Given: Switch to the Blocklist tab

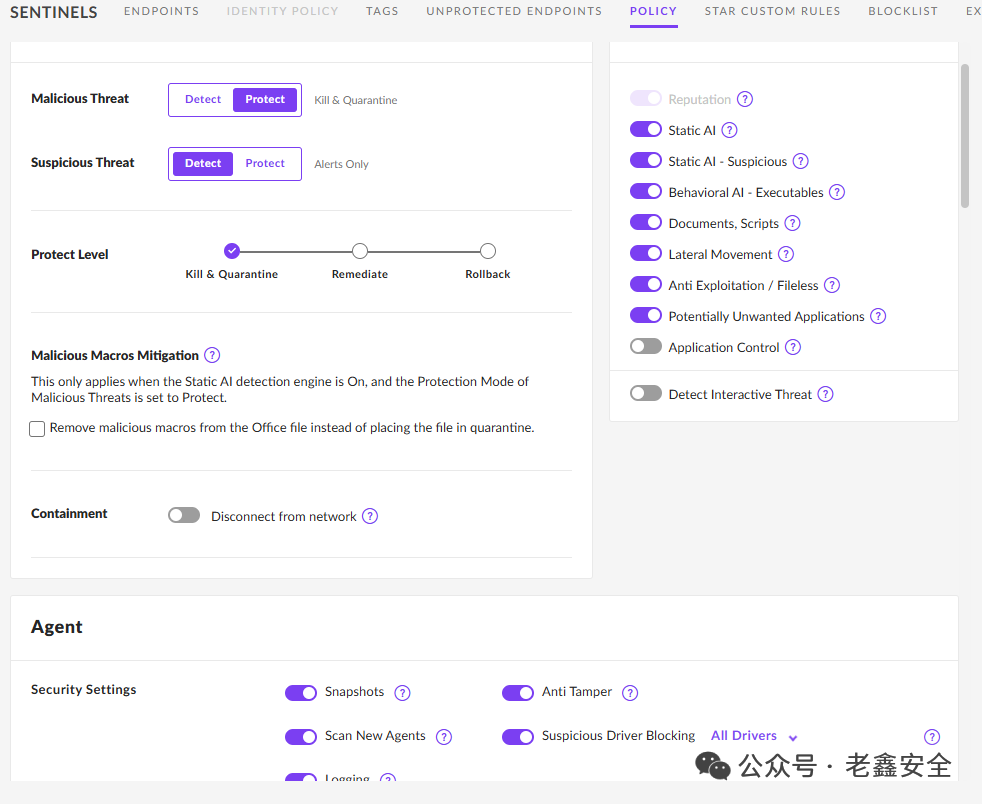Looking at the screenshot, I should point(903,11).
